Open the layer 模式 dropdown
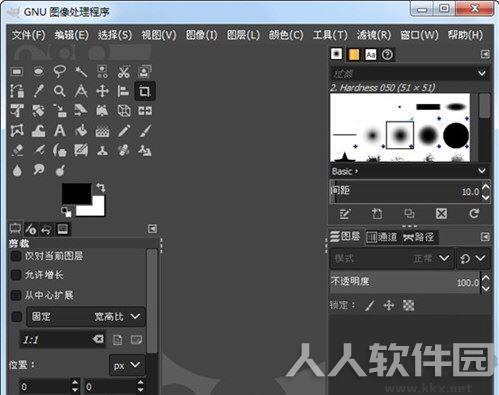Viewport: 499px width, 395px height. tap(392, 258)
